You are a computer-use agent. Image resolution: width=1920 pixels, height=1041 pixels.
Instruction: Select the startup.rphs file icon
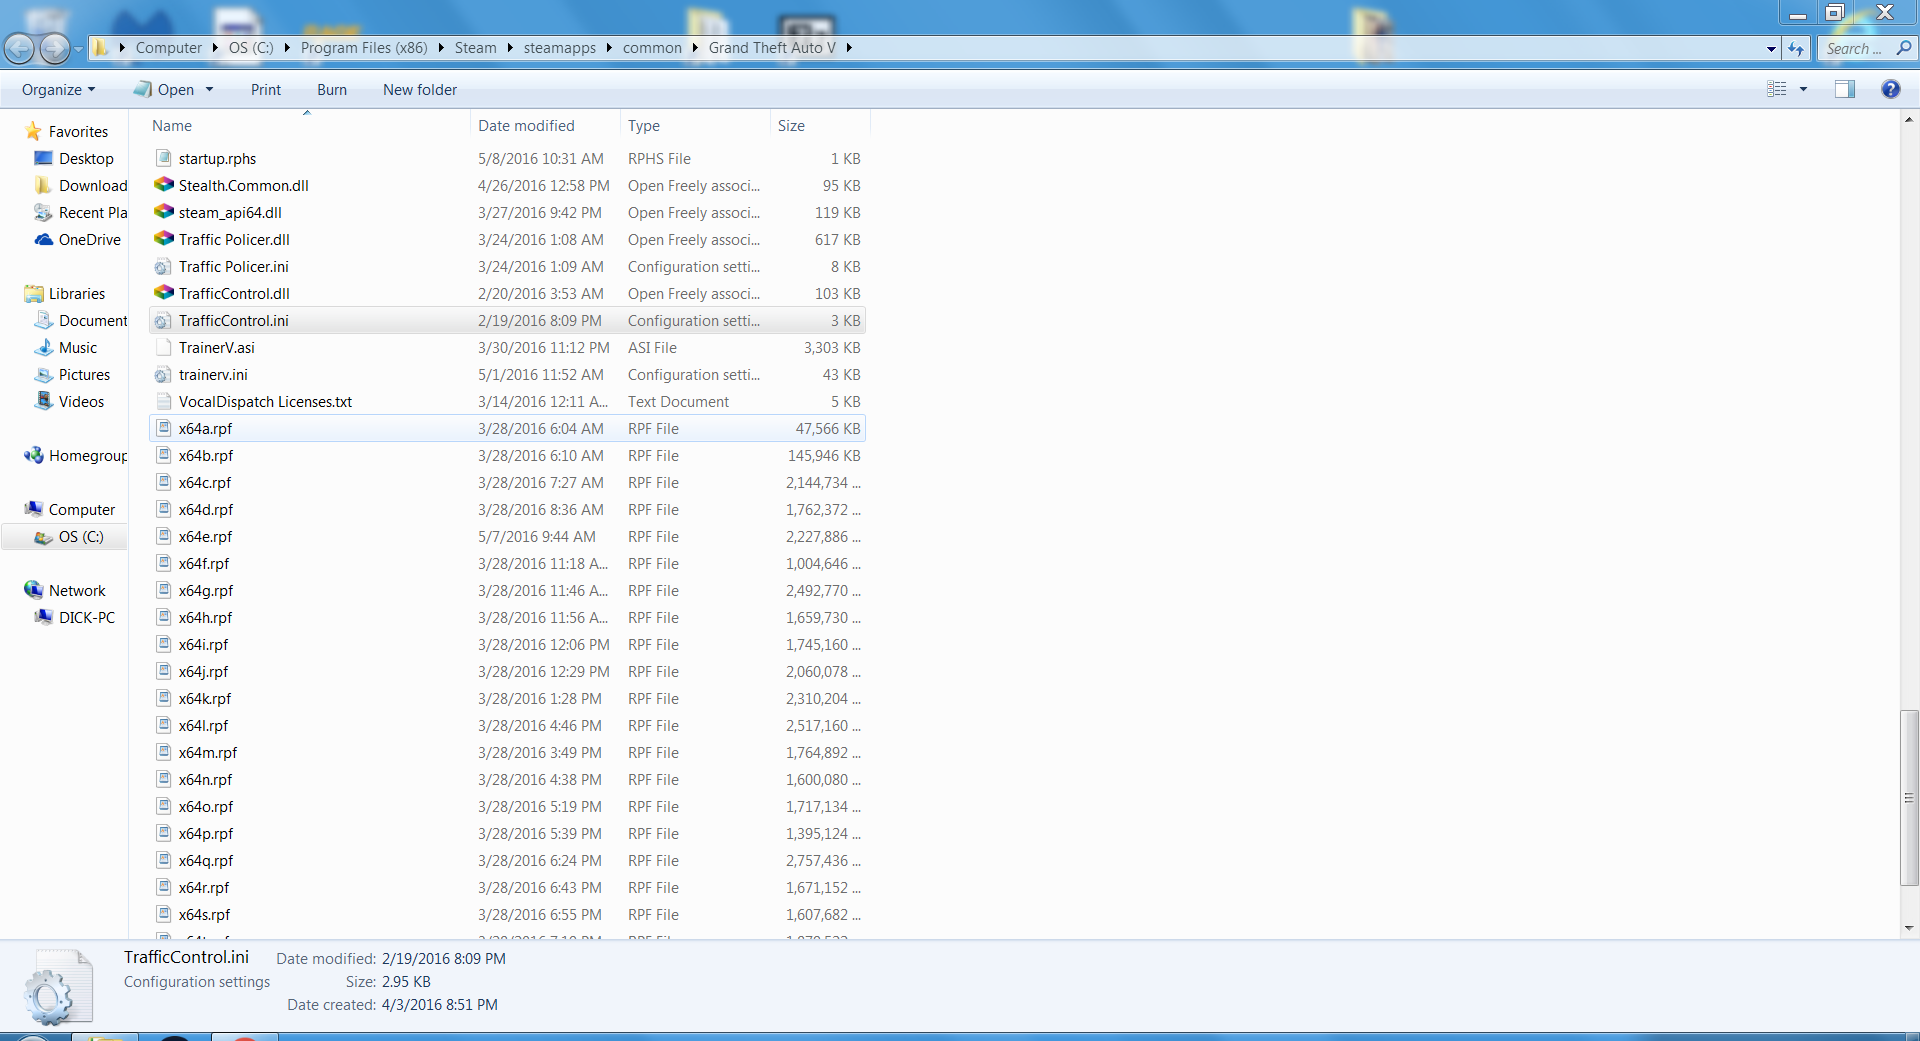coord(164,158)
